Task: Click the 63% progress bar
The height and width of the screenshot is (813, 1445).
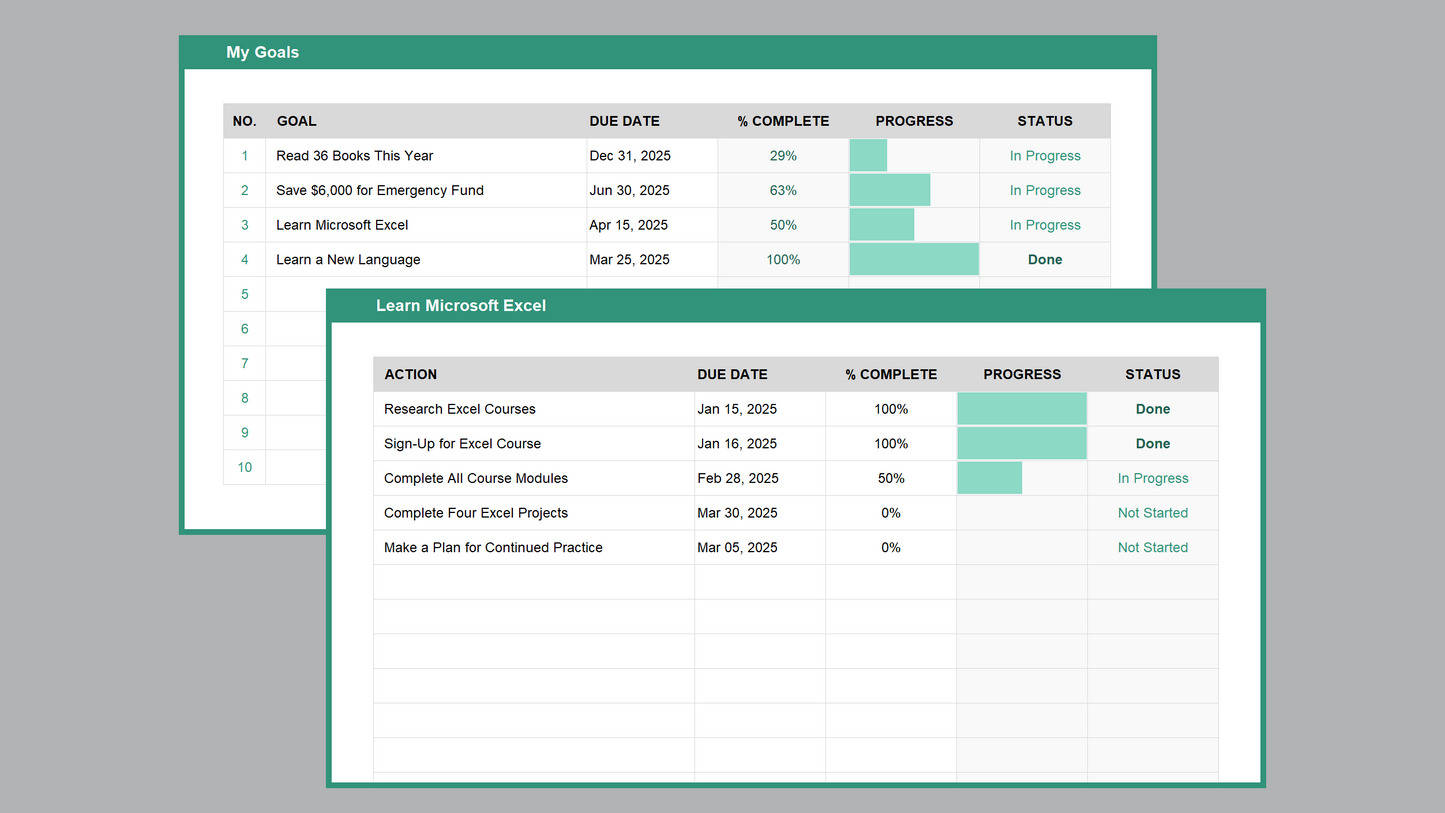Action: point(890,191)
